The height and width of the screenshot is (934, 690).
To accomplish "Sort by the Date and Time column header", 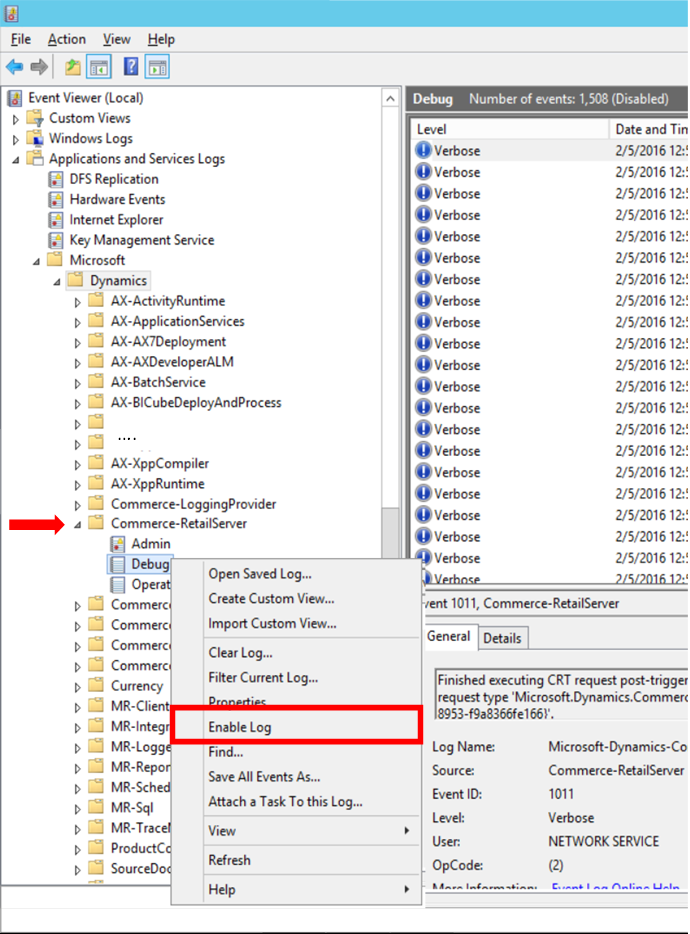I will (x=649, y=129).
